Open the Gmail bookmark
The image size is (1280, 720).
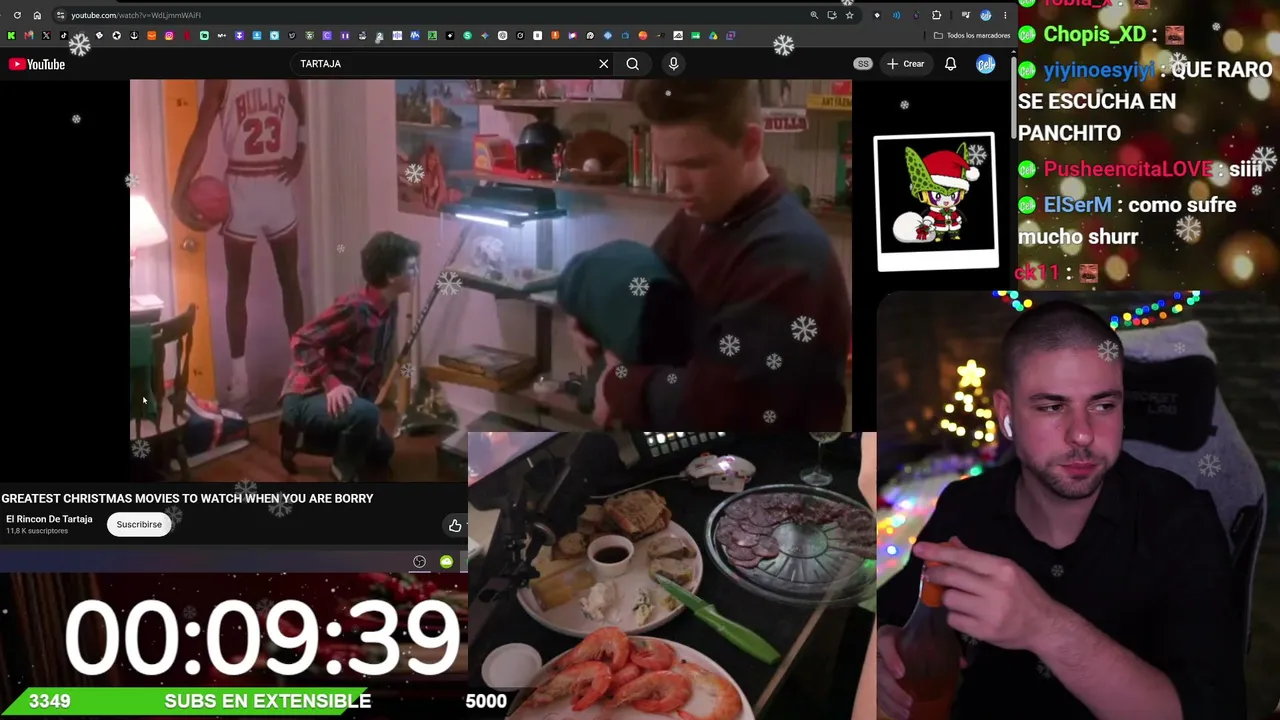pyautogui.click(x=28, y=36)
